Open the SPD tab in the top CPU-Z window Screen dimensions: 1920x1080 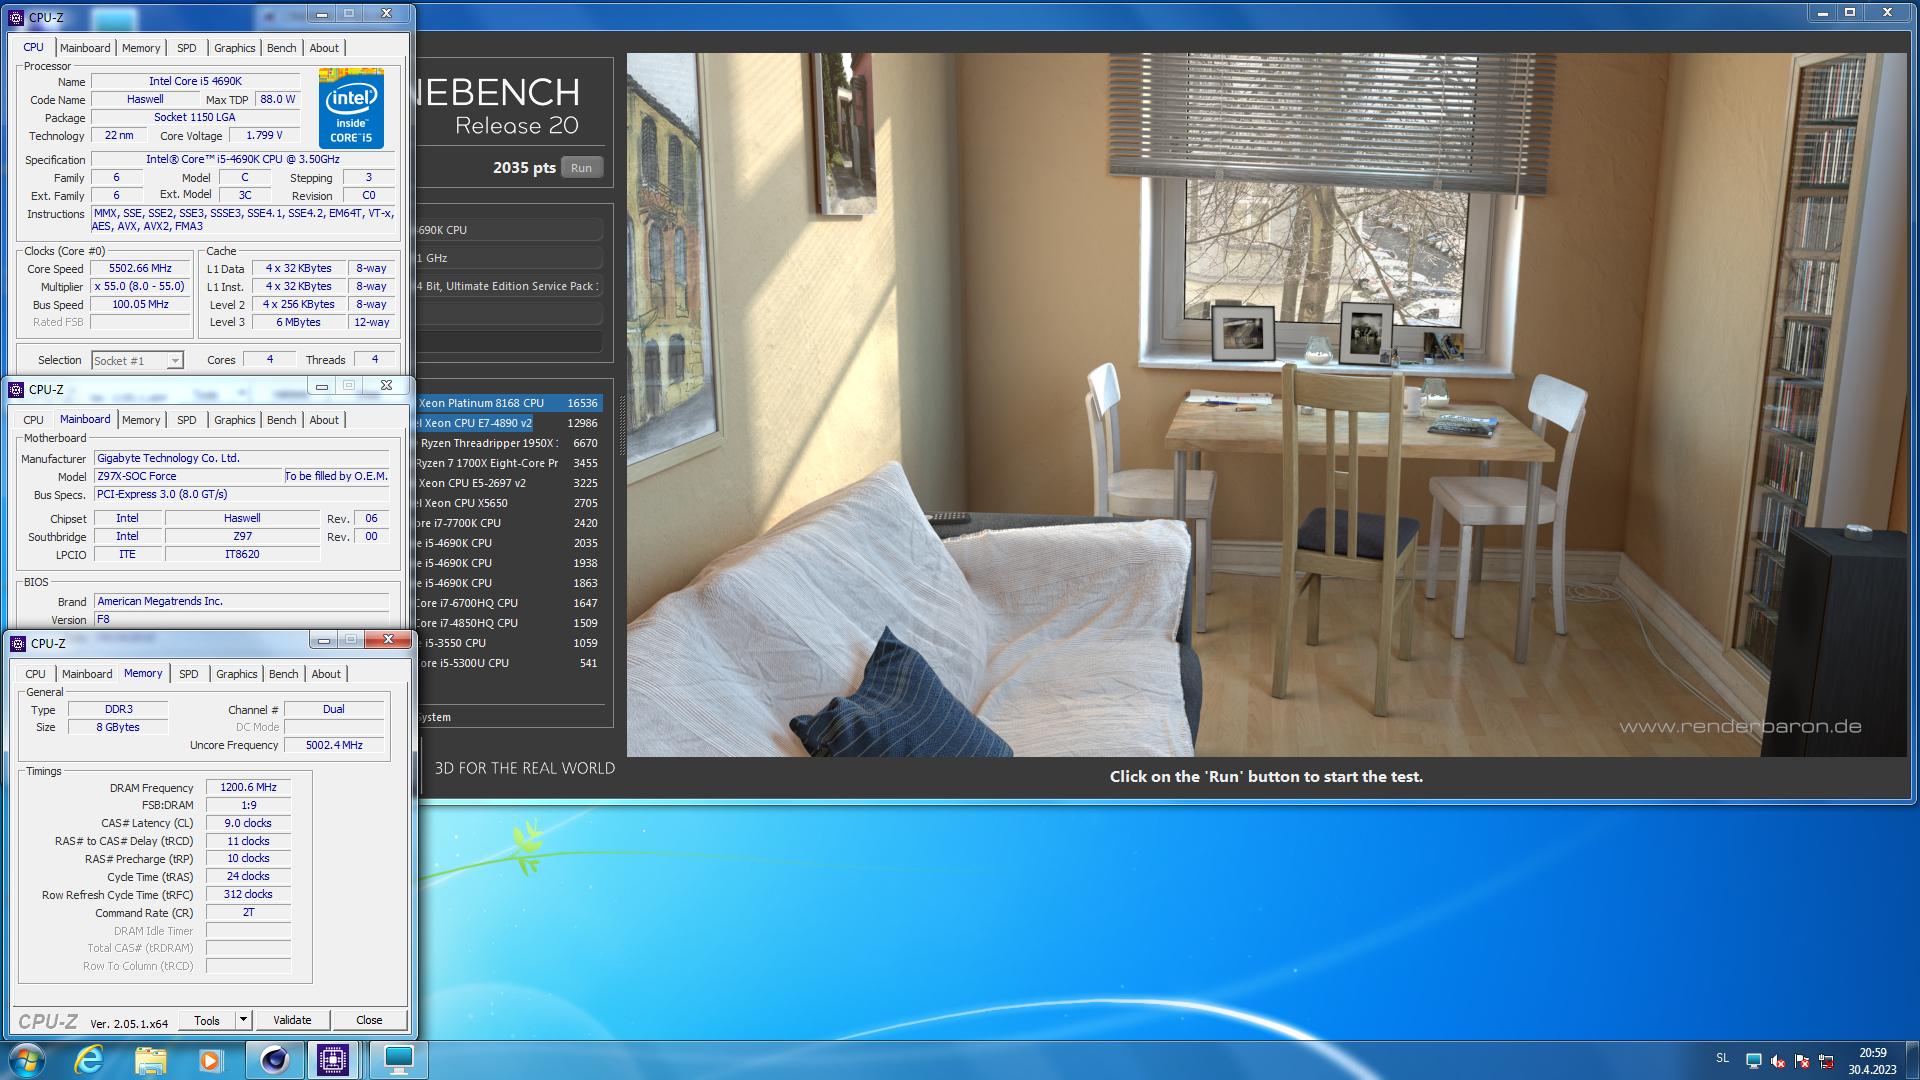(x=187, y=48)
